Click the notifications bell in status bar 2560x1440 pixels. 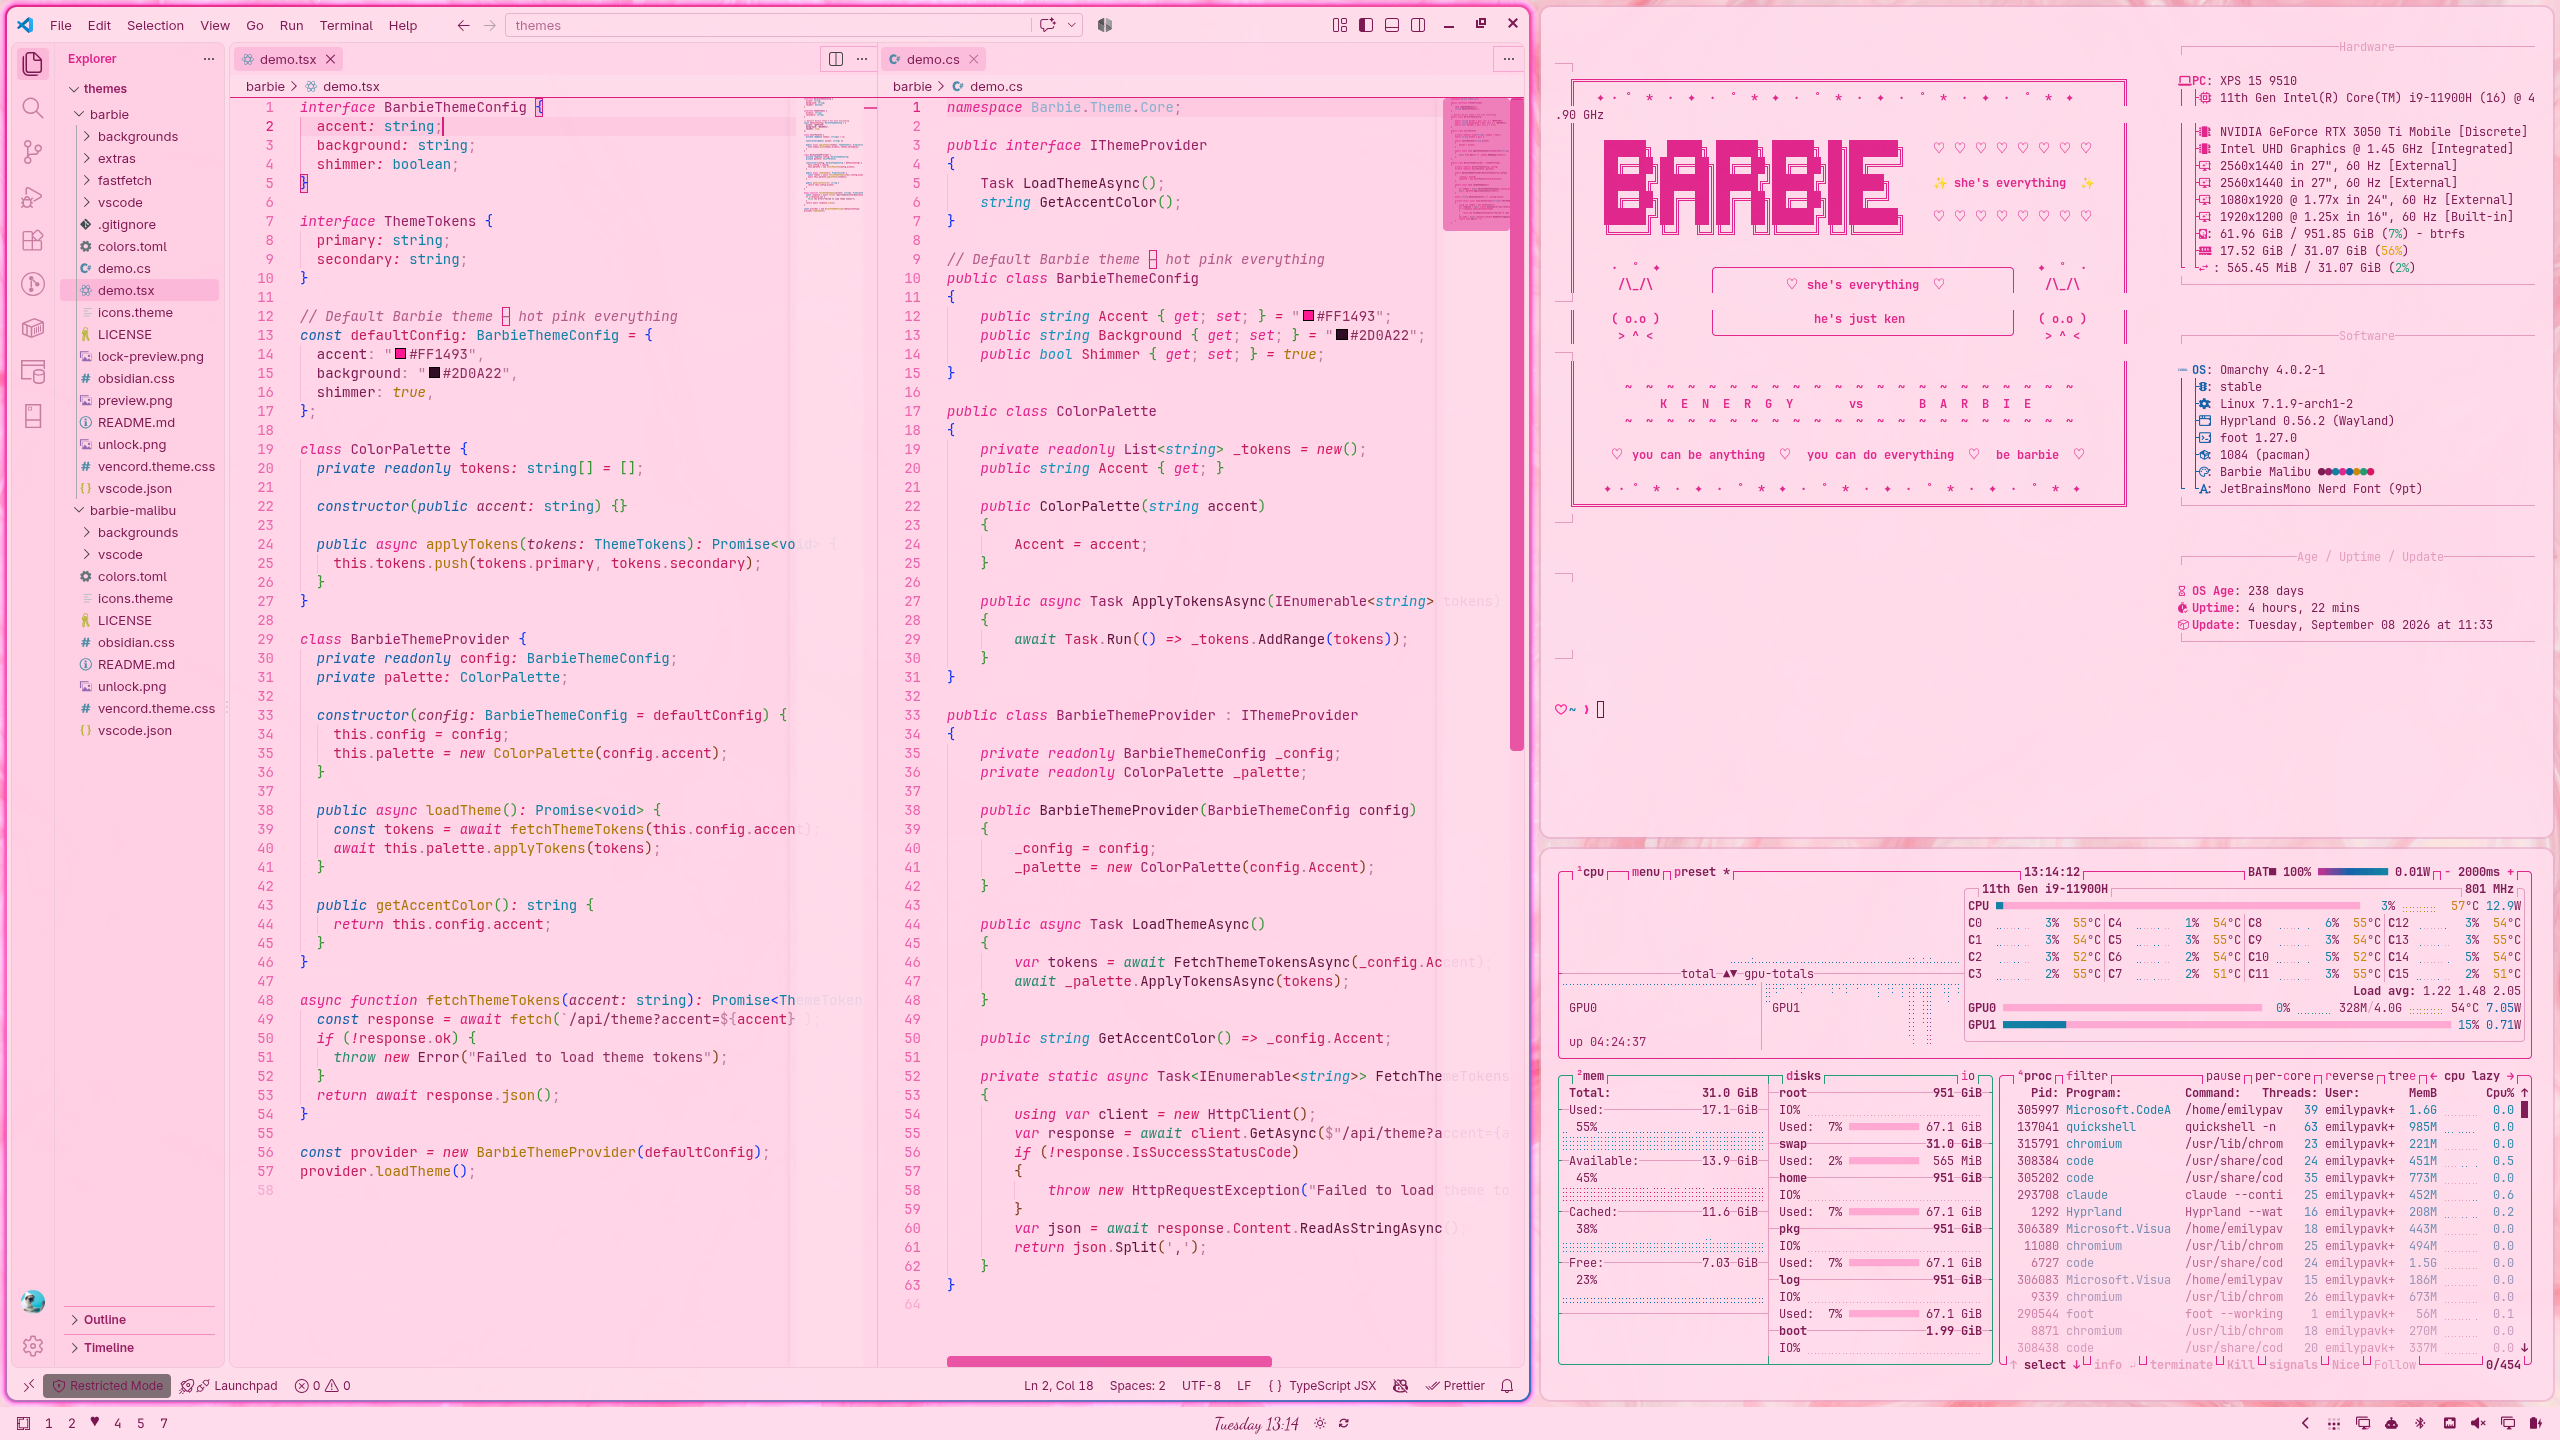(x=1507, y=1386)
